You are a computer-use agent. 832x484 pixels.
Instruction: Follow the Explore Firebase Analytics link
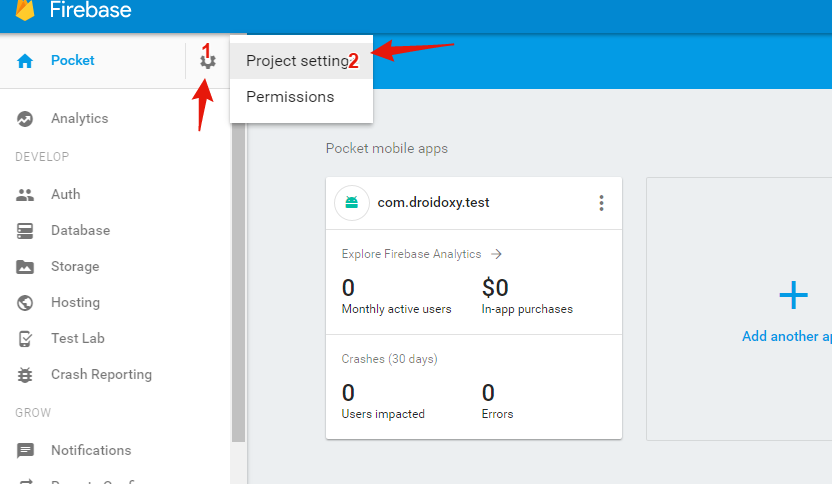coord(420,254)
